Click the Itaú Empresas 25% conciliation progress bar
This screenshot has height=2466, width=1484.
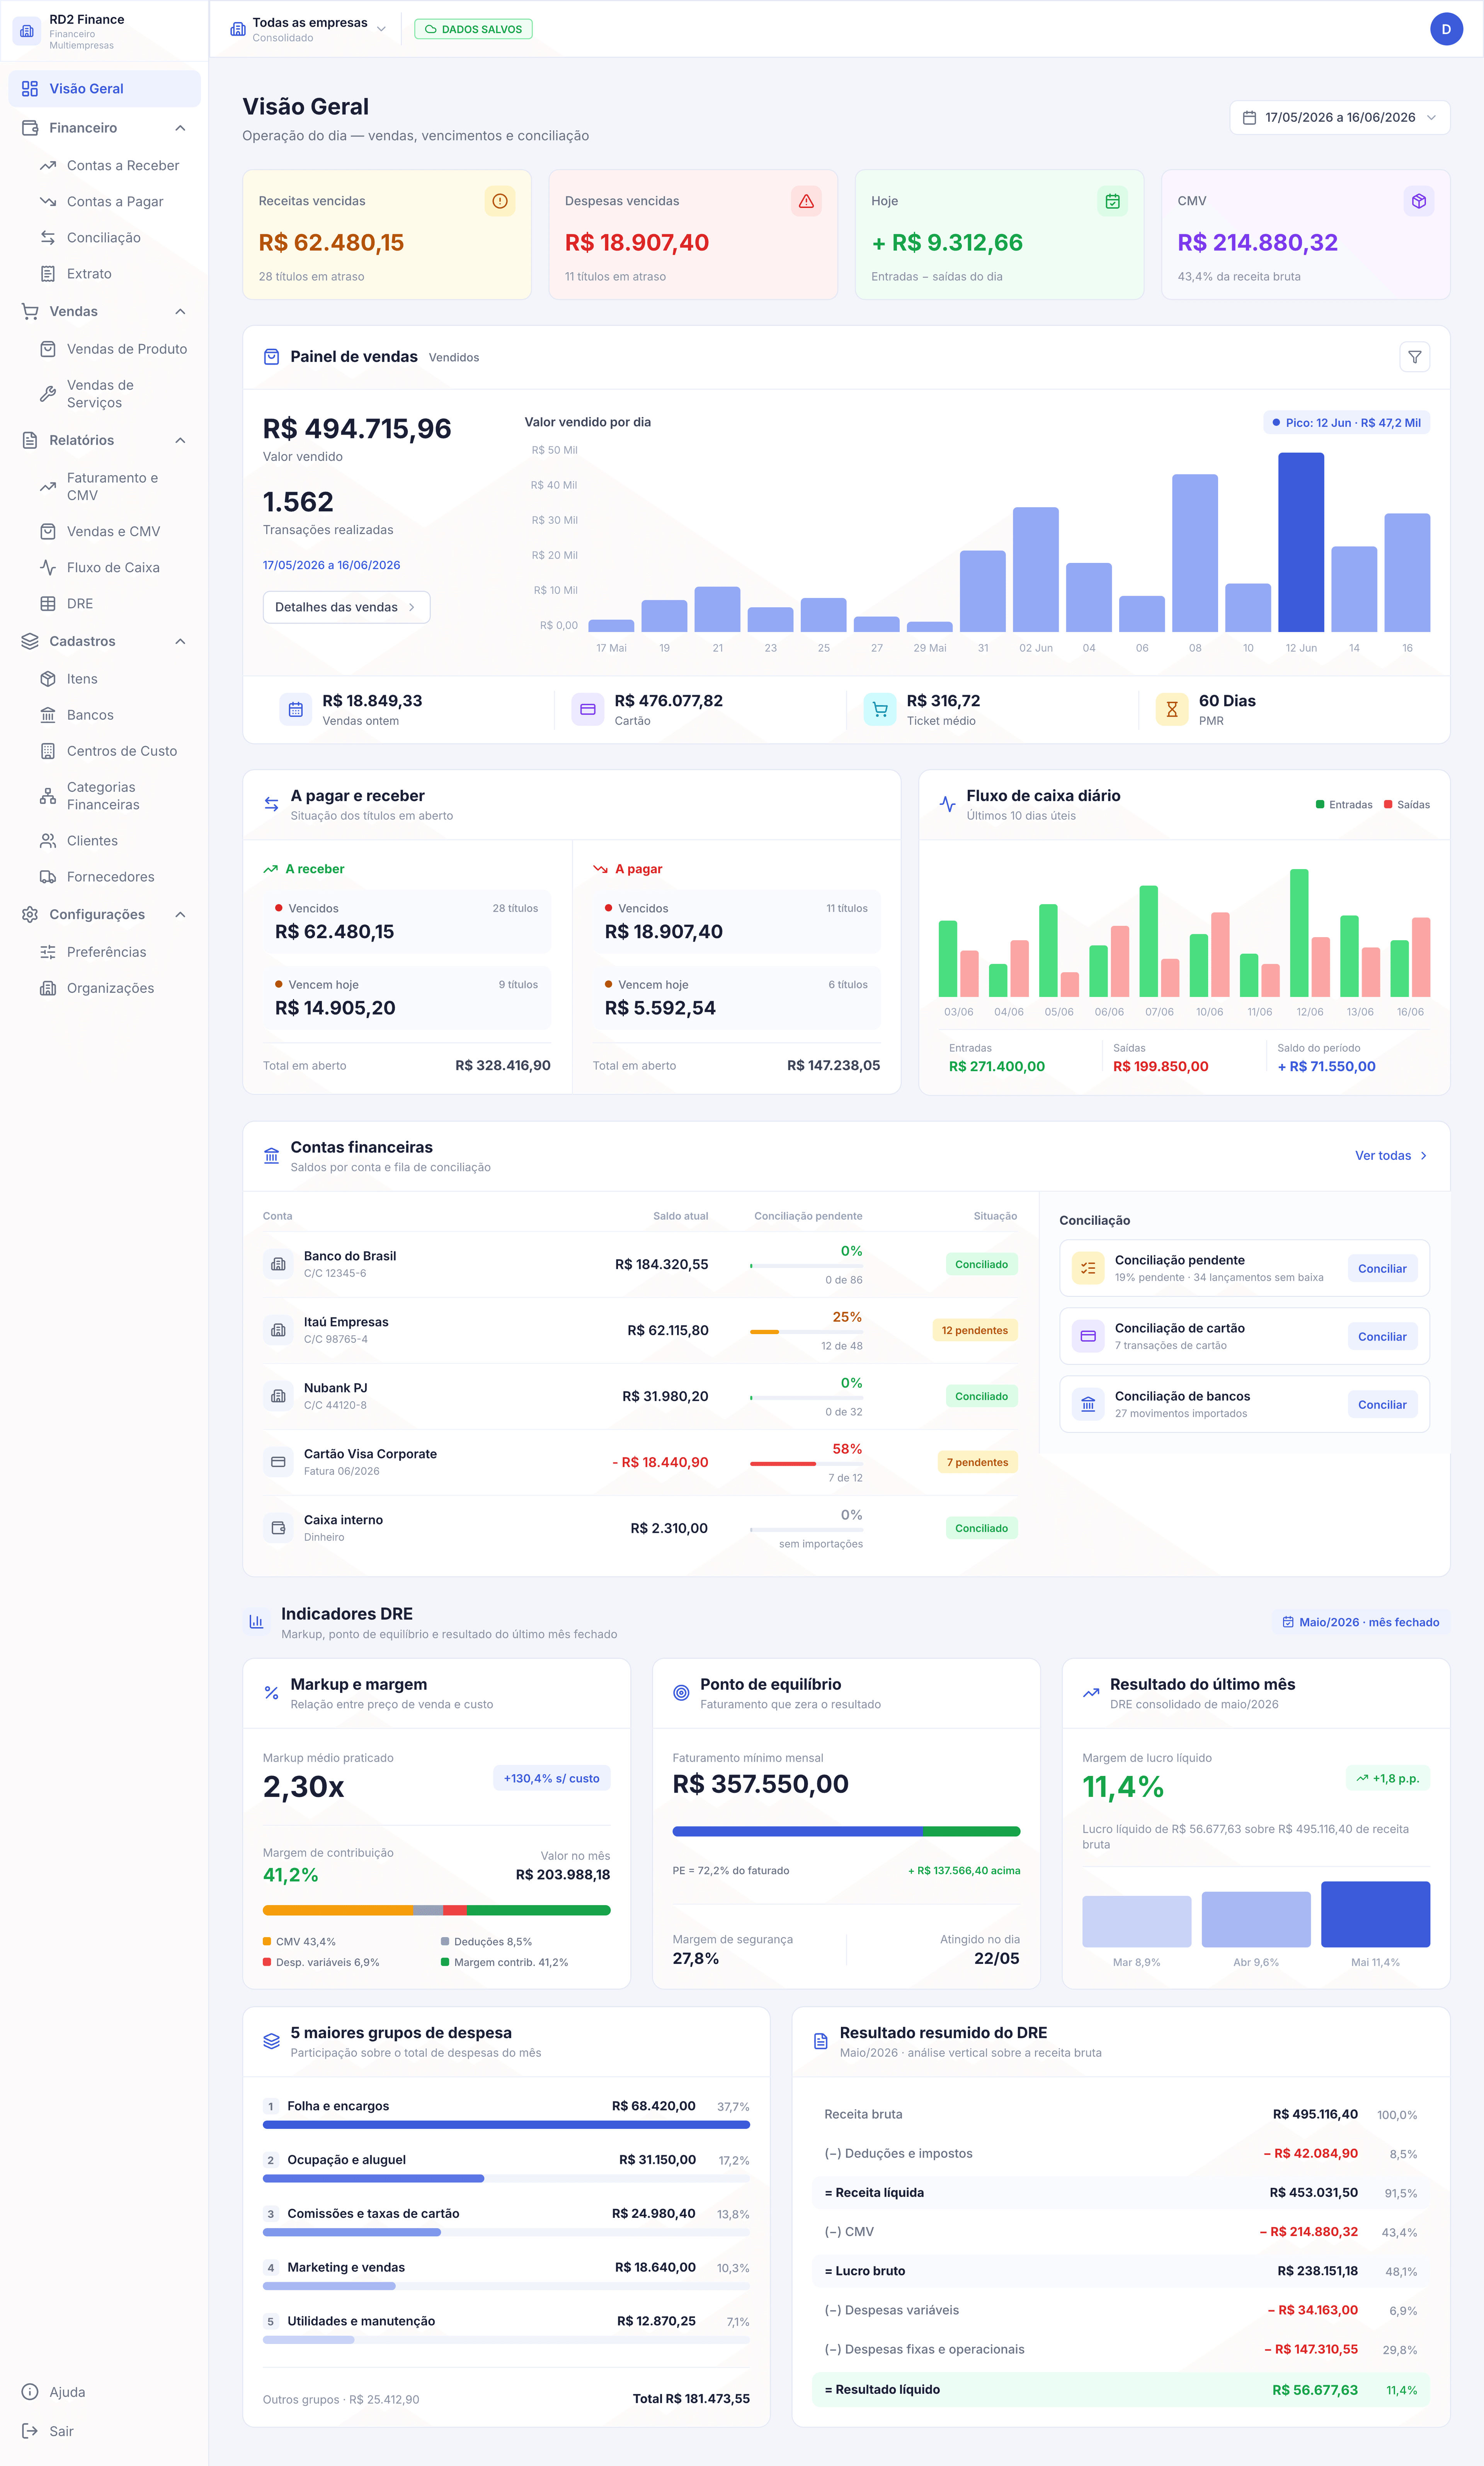tap(806, 1332)
